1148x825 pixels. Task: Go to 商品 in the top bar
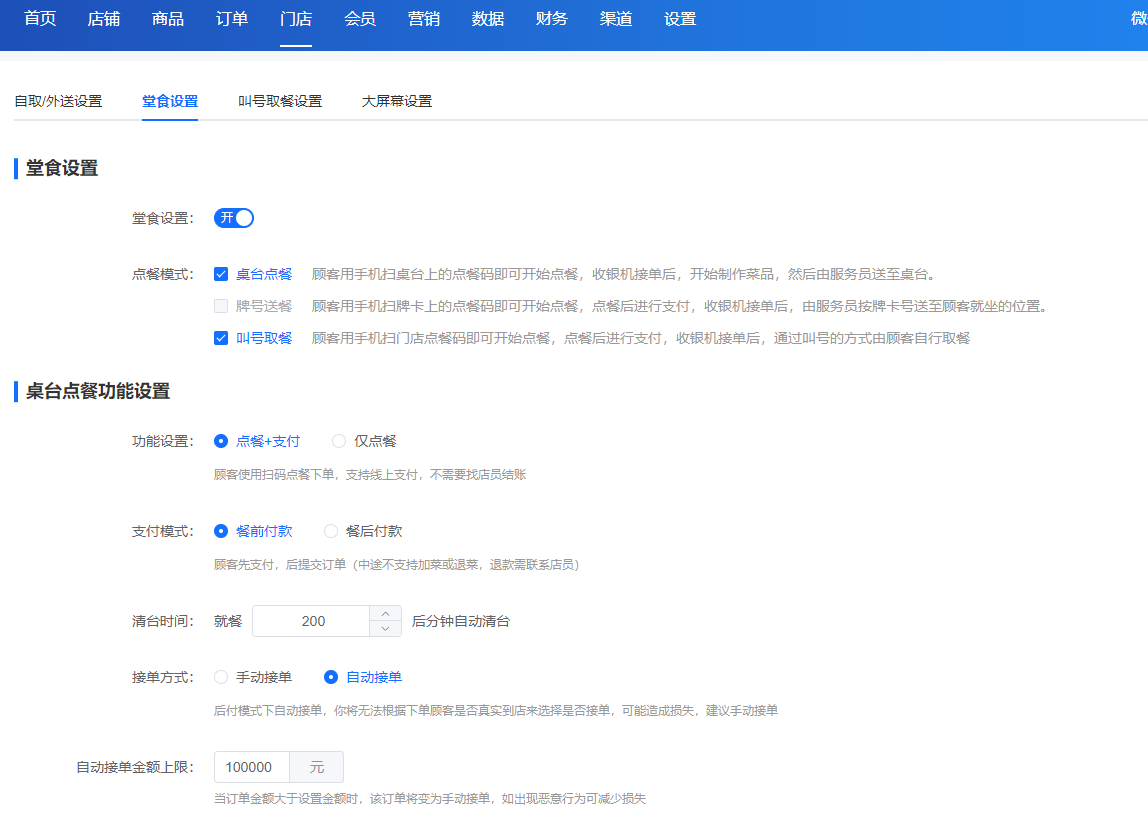[168, 19]
